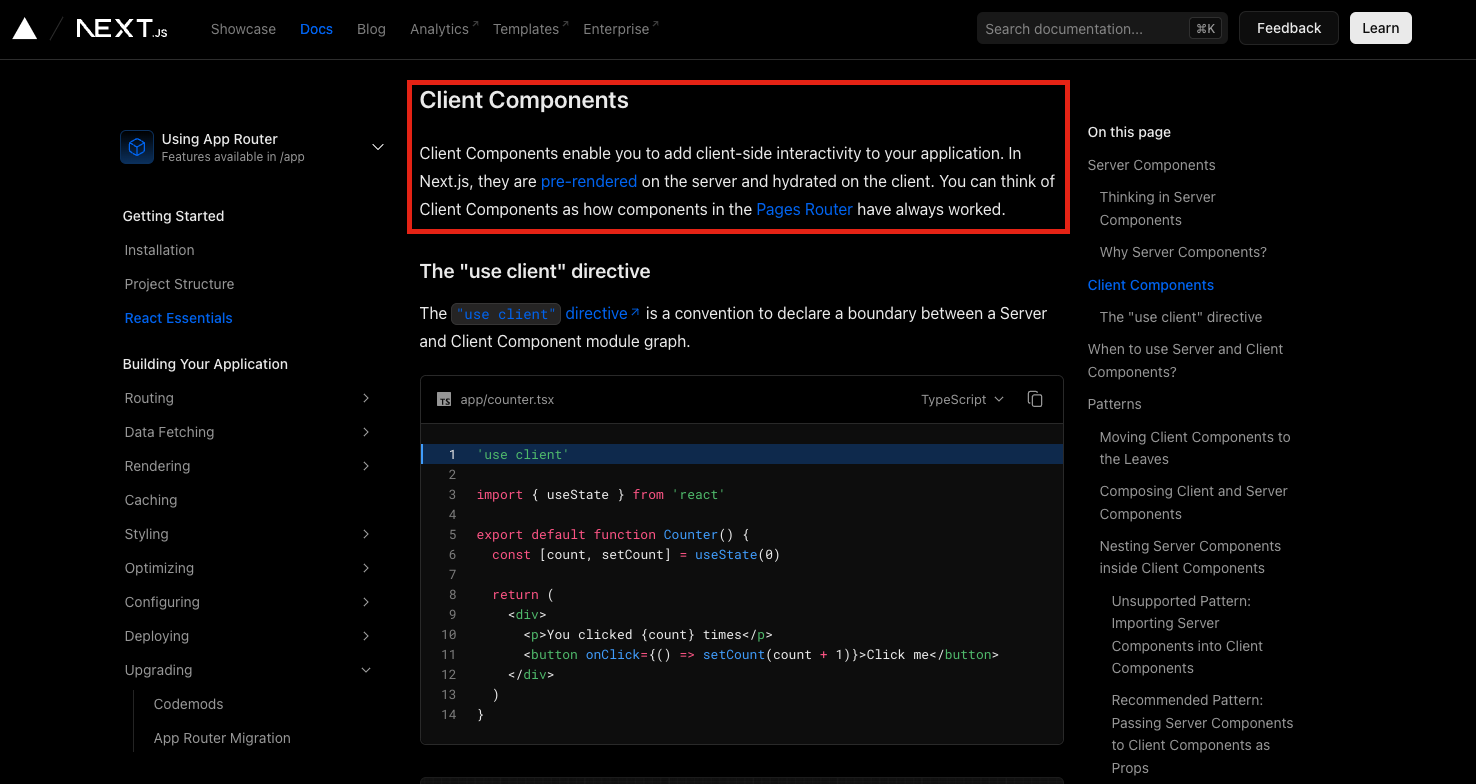Select React Essentials in the sidebar
1476x784 pixels.
178,318
